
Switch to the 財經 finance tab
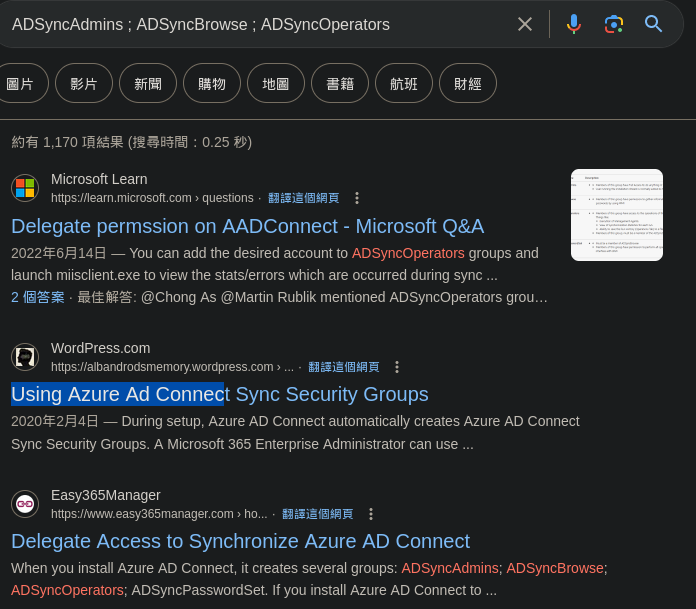point(468,83)
